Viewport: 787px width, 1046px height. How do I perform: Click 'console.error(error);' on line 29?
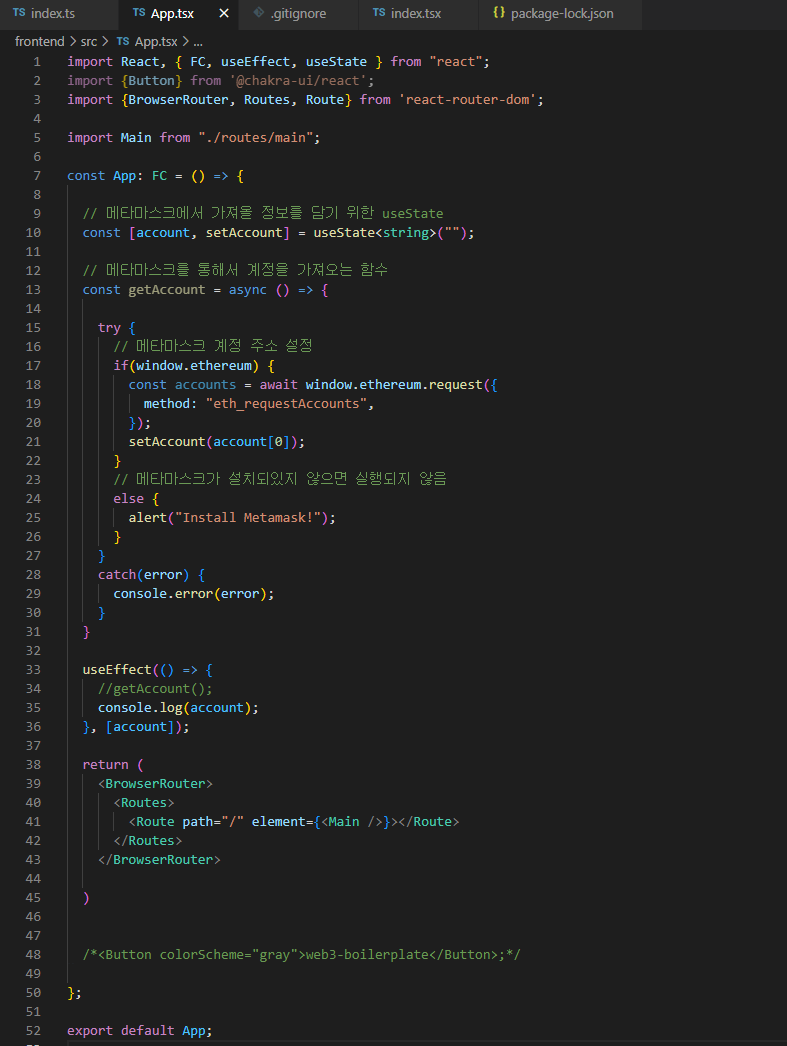(193, 594)
